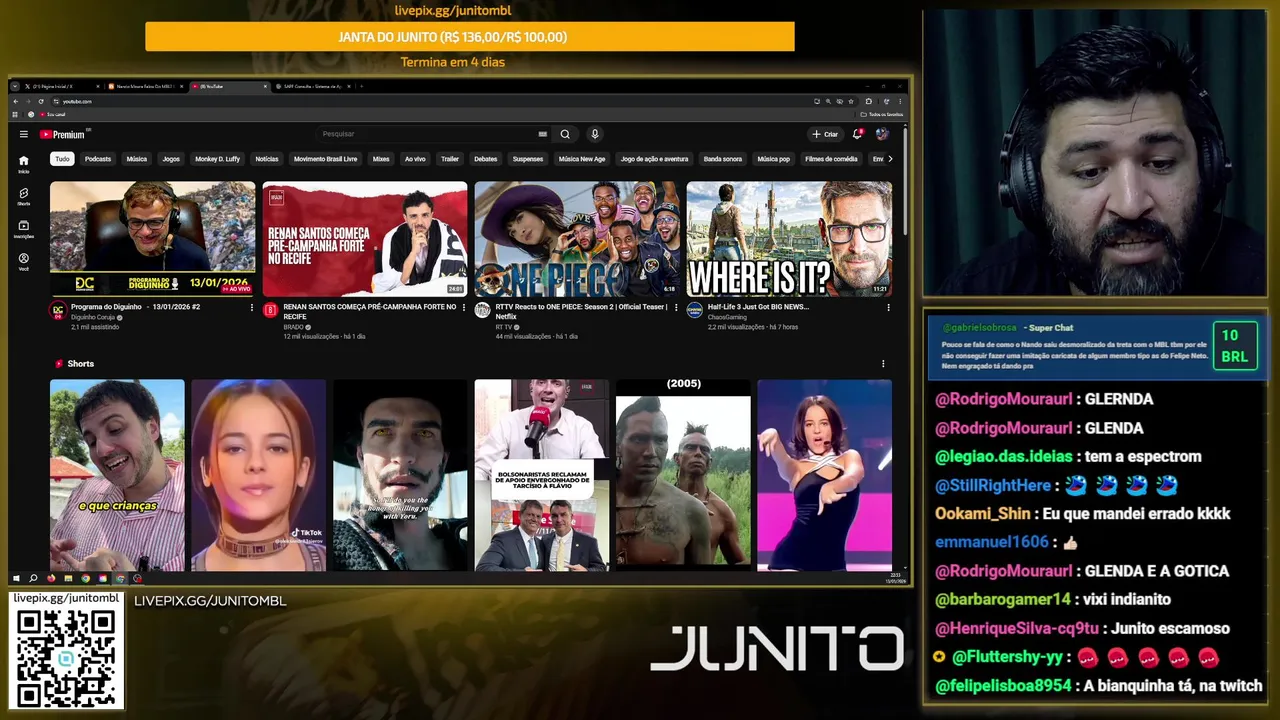Open the Windows Start button
Screen dimensions: 1280x720
(x=16, y=578)
